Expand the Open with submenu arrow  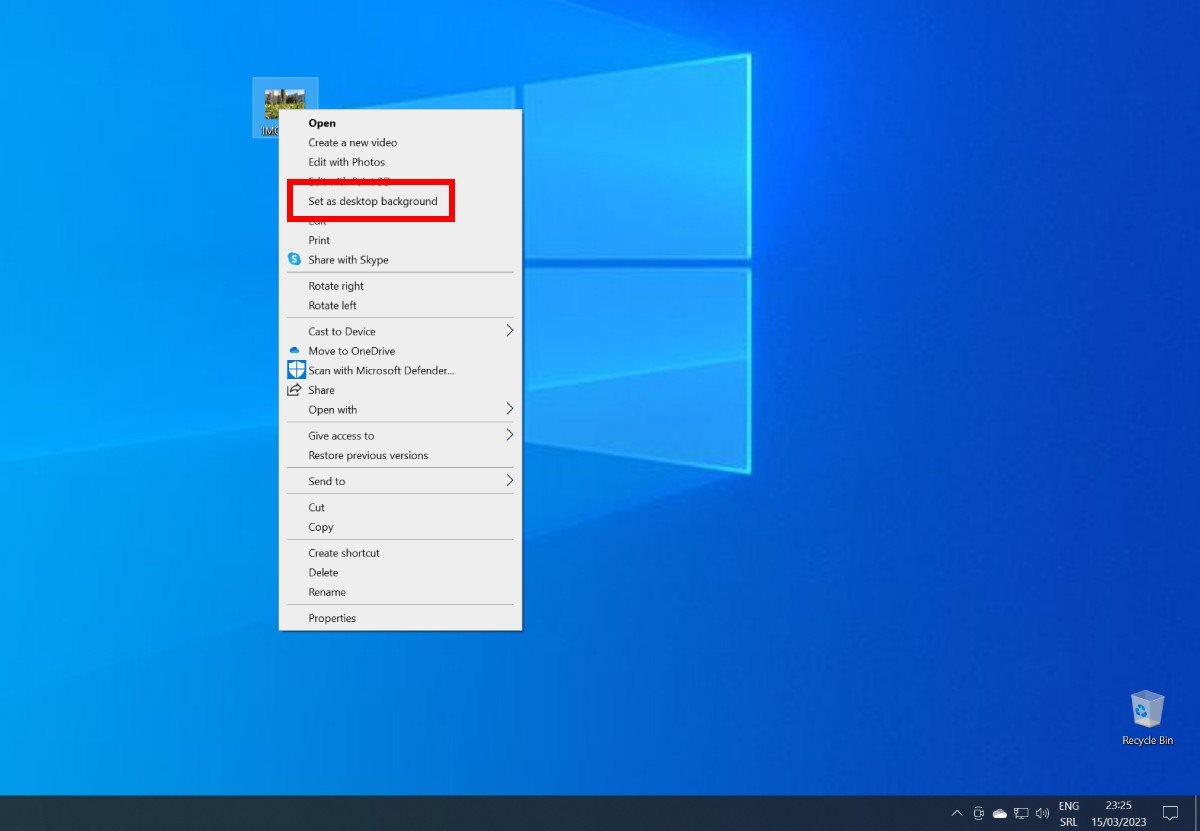509,409
